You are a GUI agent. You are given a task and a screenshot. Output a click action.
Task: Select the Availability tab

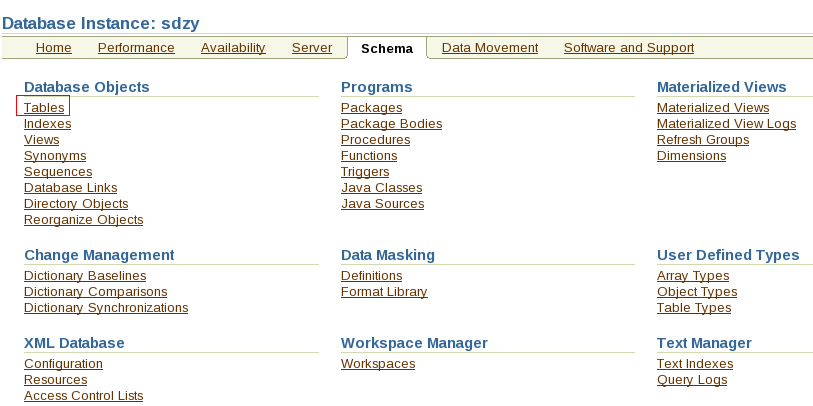233,48
